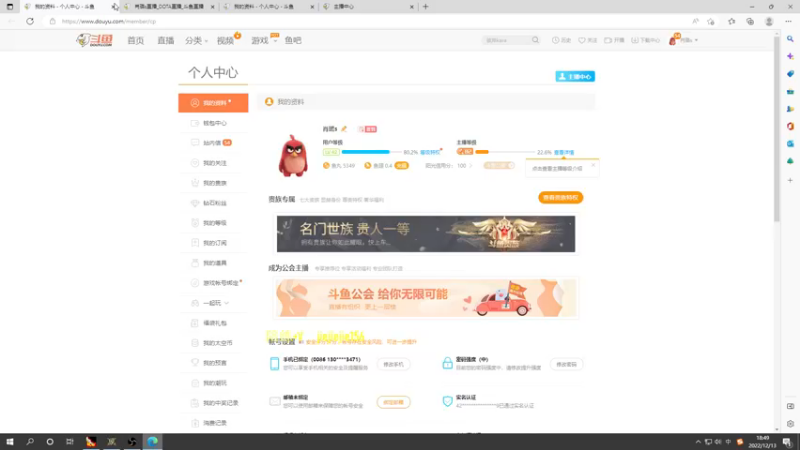
Task: Click the orange streamer level progress bar
Action: (505, 152)
